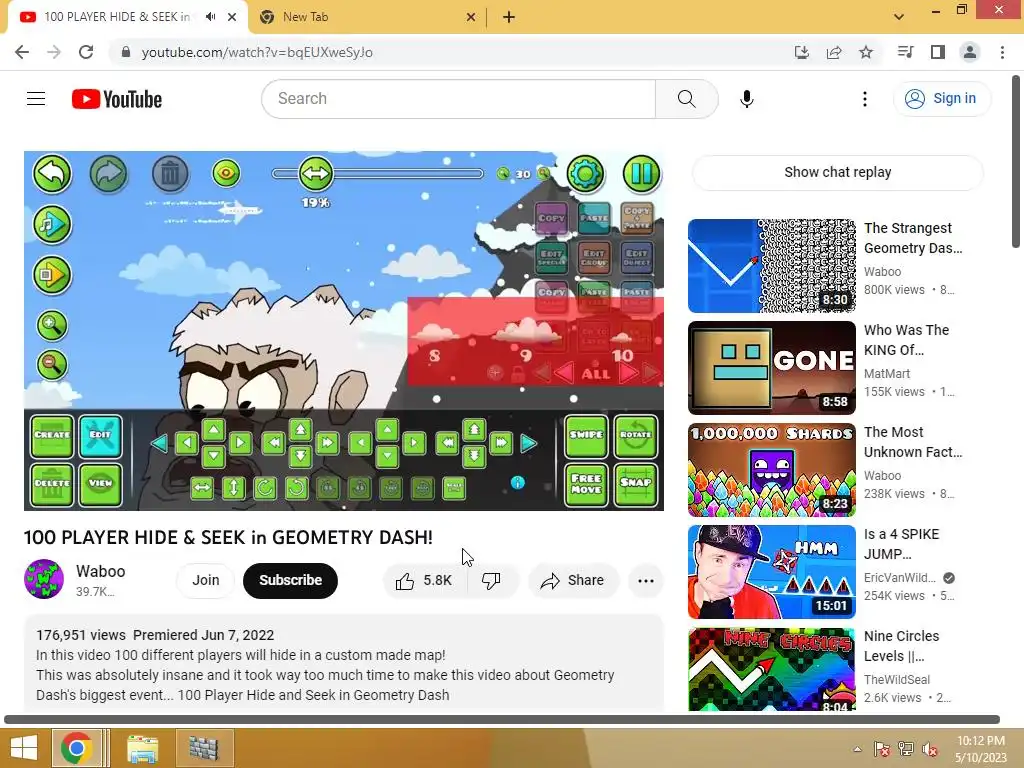Click the editor redo arrow in video

click(x=108, y=174)
